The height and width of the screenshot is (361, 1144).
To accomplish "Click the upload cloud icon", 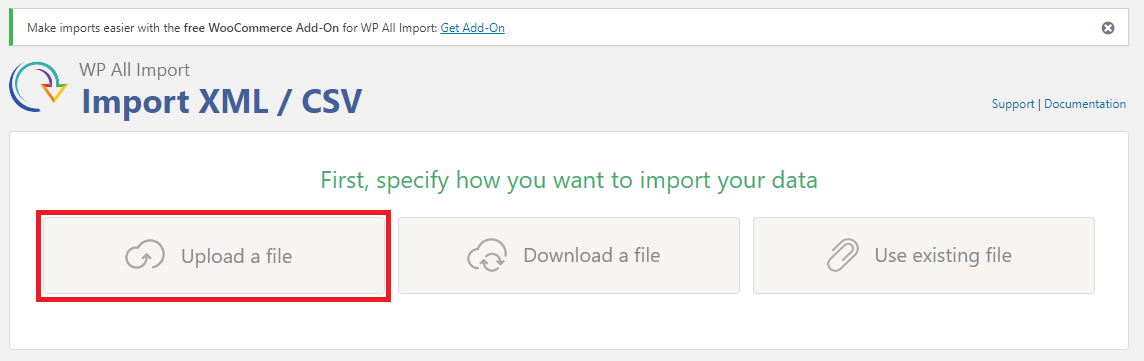I will 144,256.
